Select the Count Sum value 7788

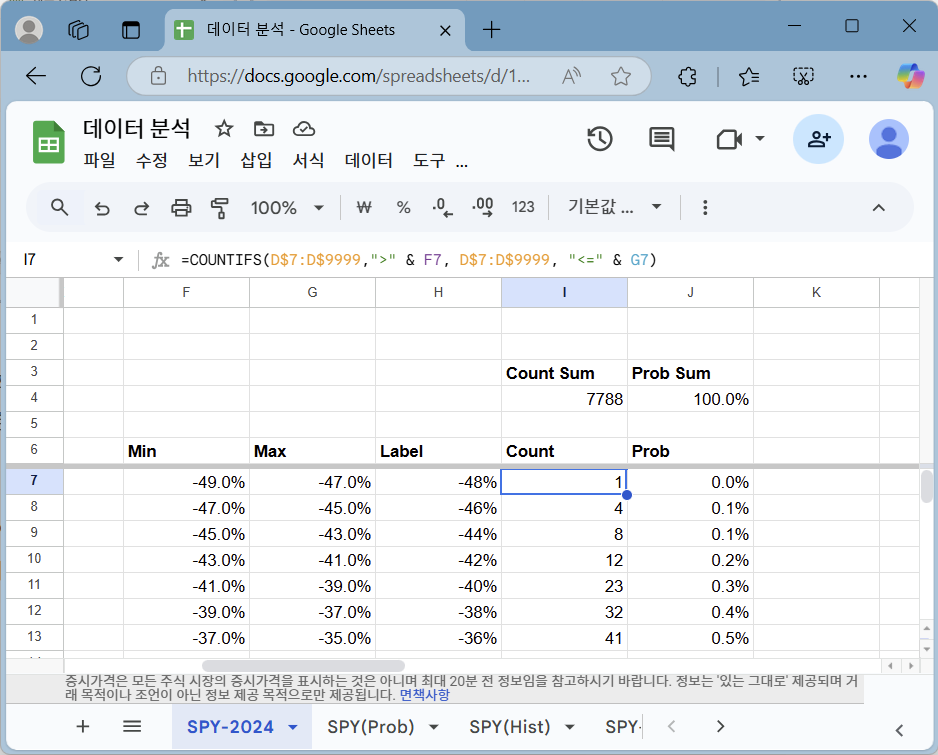564,399
